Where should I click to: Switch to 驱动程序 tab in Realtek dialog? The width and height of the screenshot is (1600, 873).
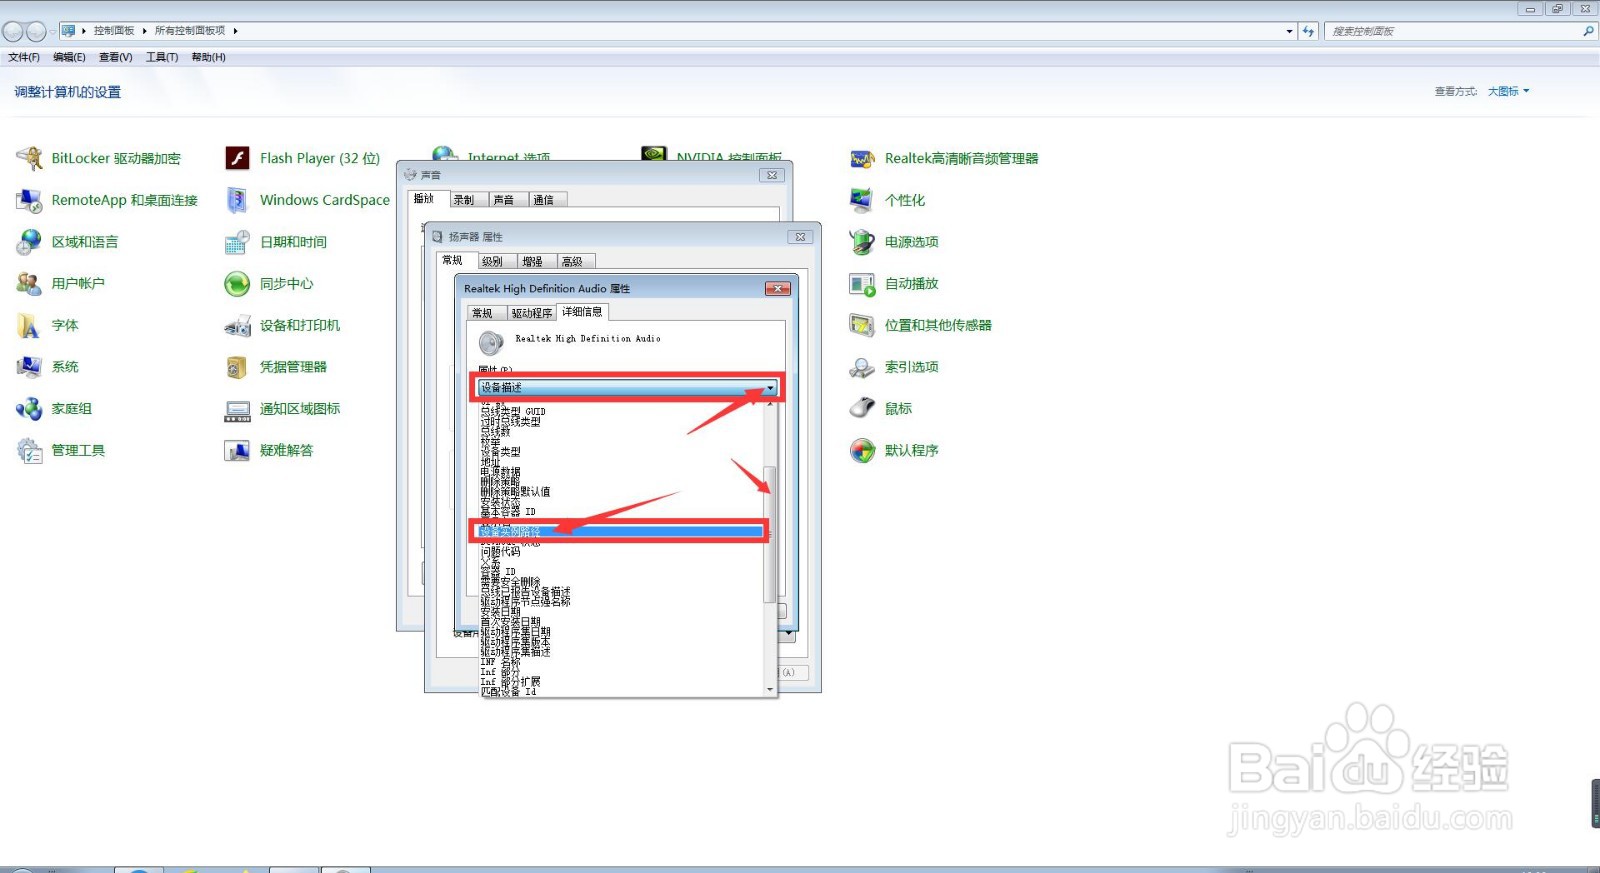tap(532, 313)
